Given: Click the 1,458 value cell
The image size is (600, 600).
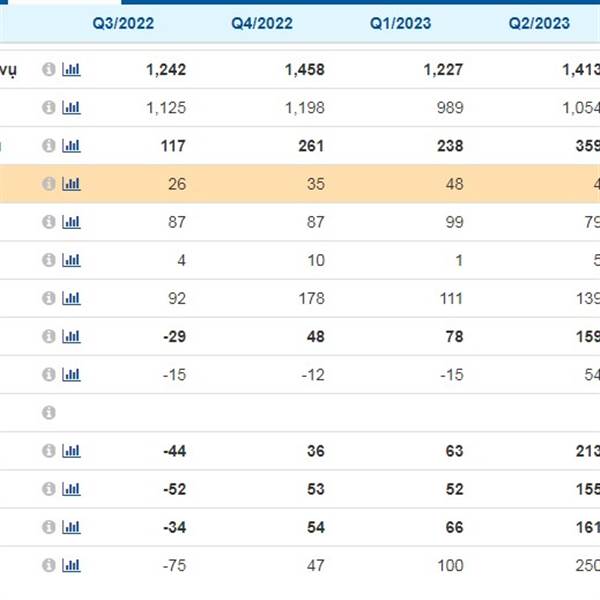Looking at the screenshot, I should [305, 70].
